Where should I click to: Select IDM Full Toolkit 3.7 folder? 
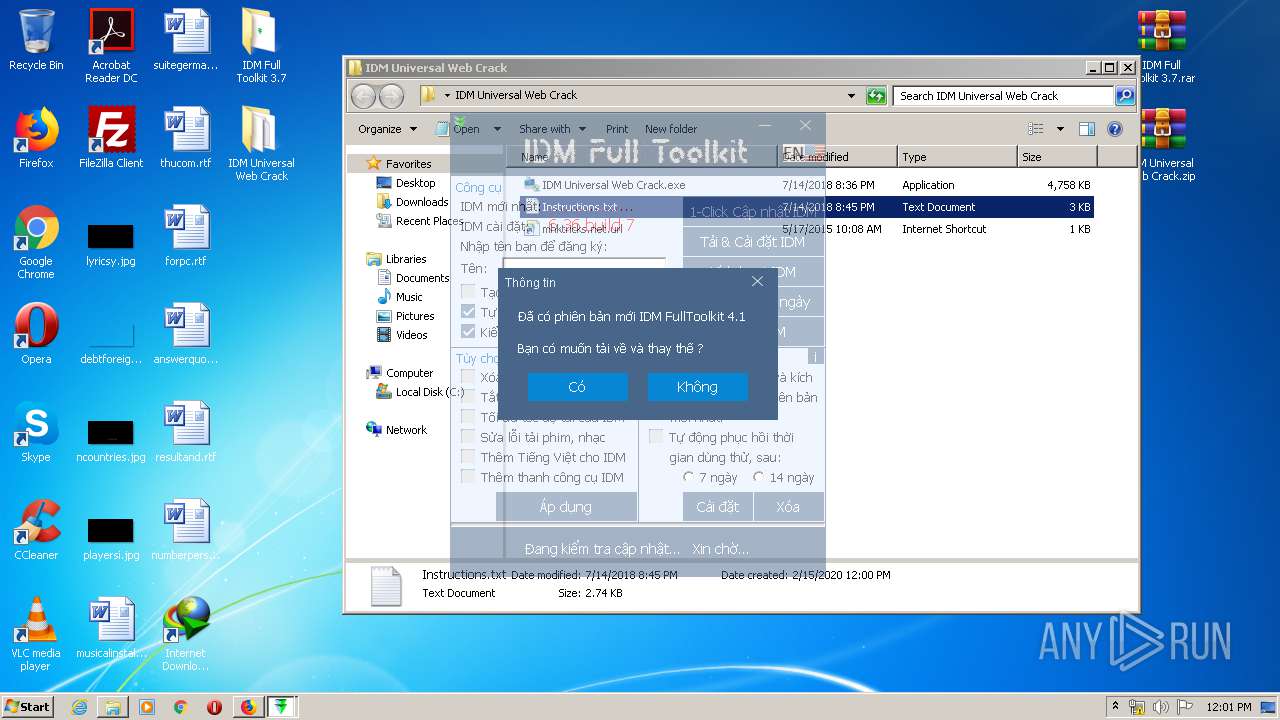click(x=261, y=46)
